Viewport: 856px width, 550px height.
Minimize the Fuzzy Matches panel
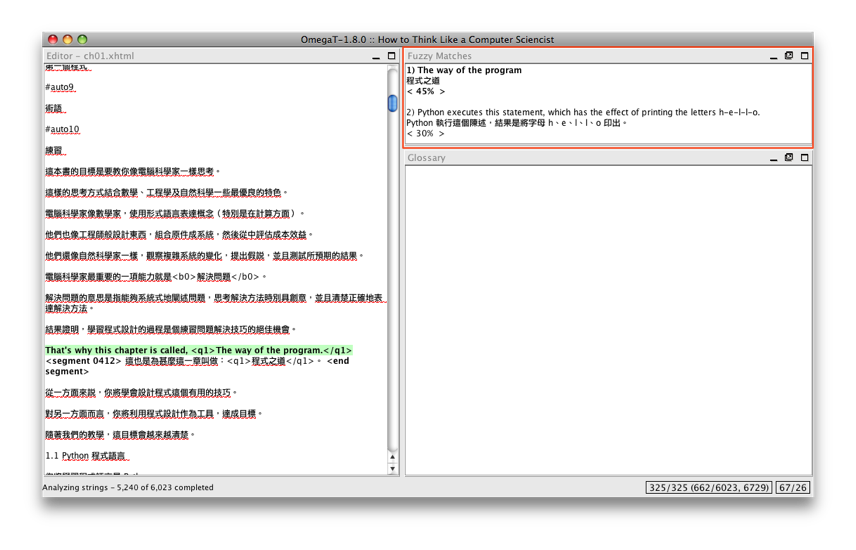[x=773, y=57]
